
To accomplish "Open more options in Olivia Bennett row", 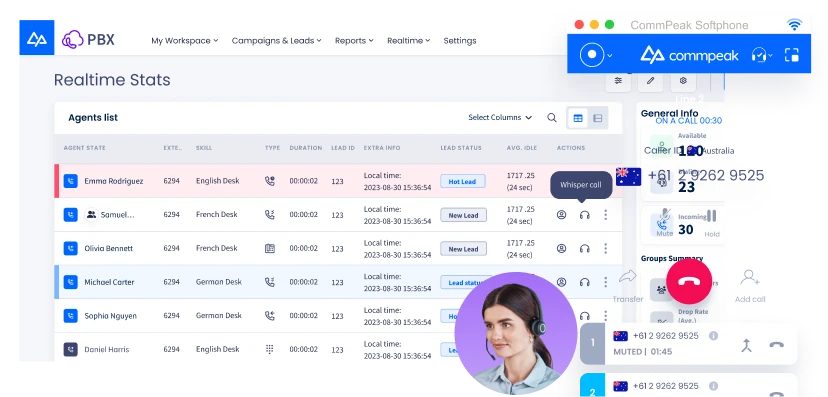I will click(606, 248).
